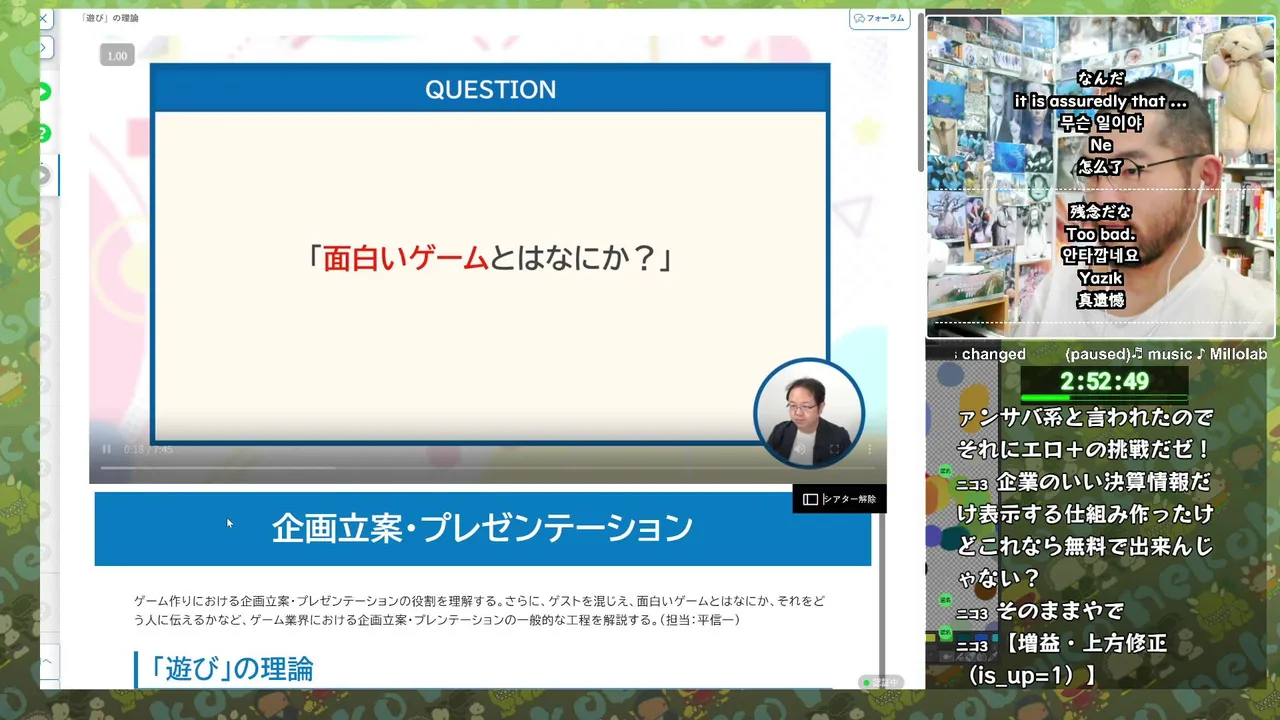The height and width of the screenshot is (720, 1280).
Task: Select the green question mark sidebar icon
Action: click(43, 133)
